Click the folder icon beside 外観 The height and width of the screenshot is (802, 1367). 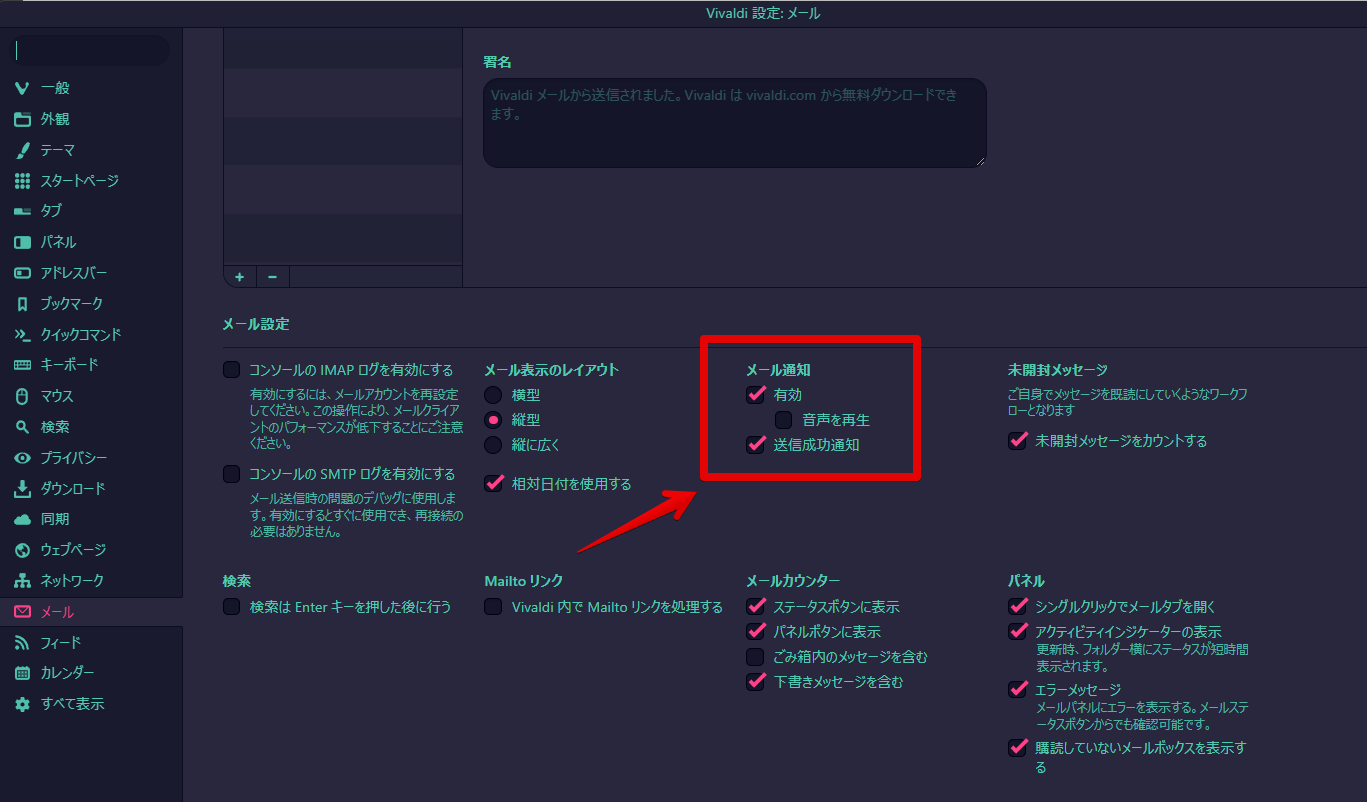(x=22, y=119)
